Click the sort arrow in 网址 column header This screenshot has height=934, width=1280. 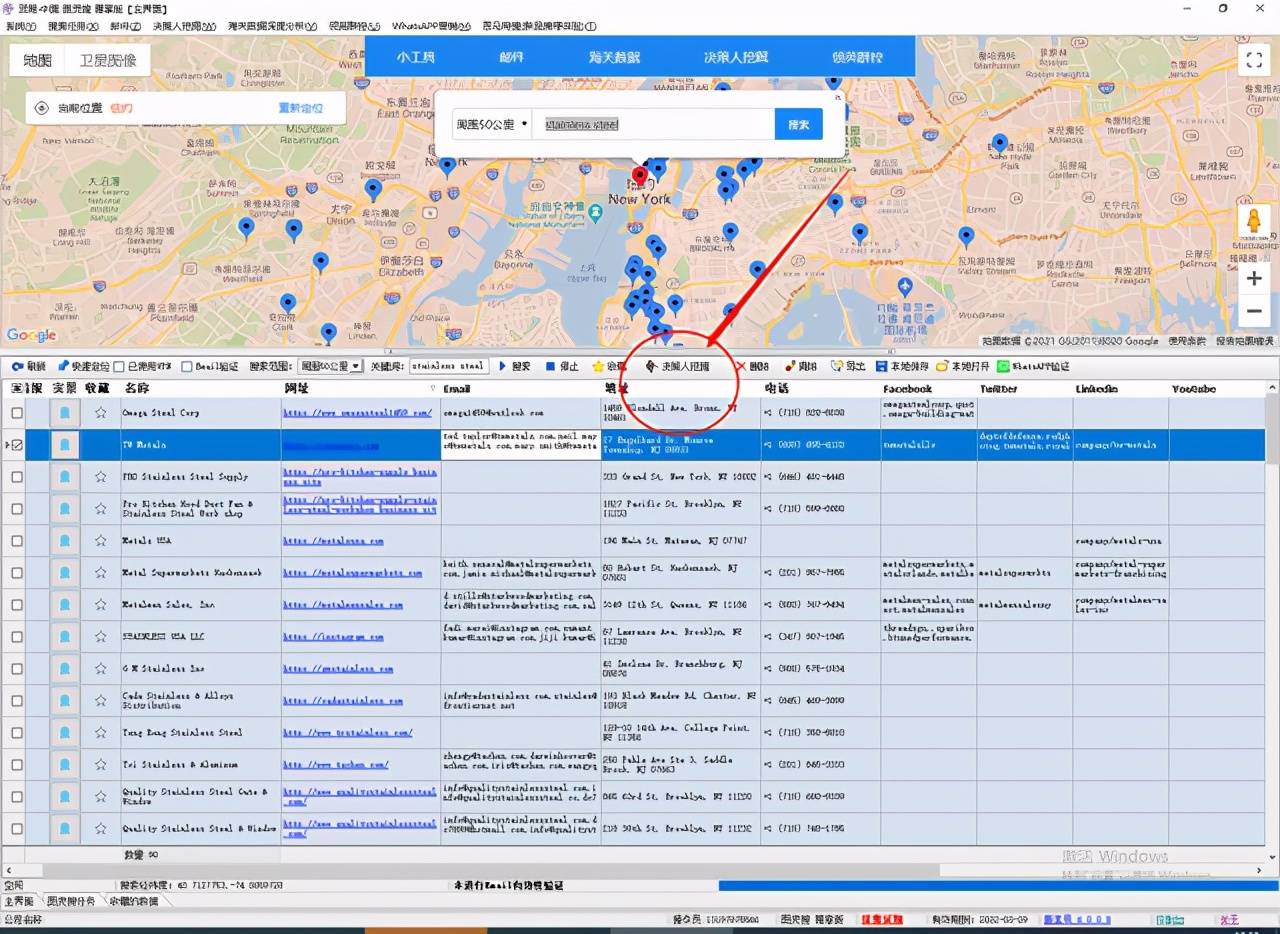433,389
